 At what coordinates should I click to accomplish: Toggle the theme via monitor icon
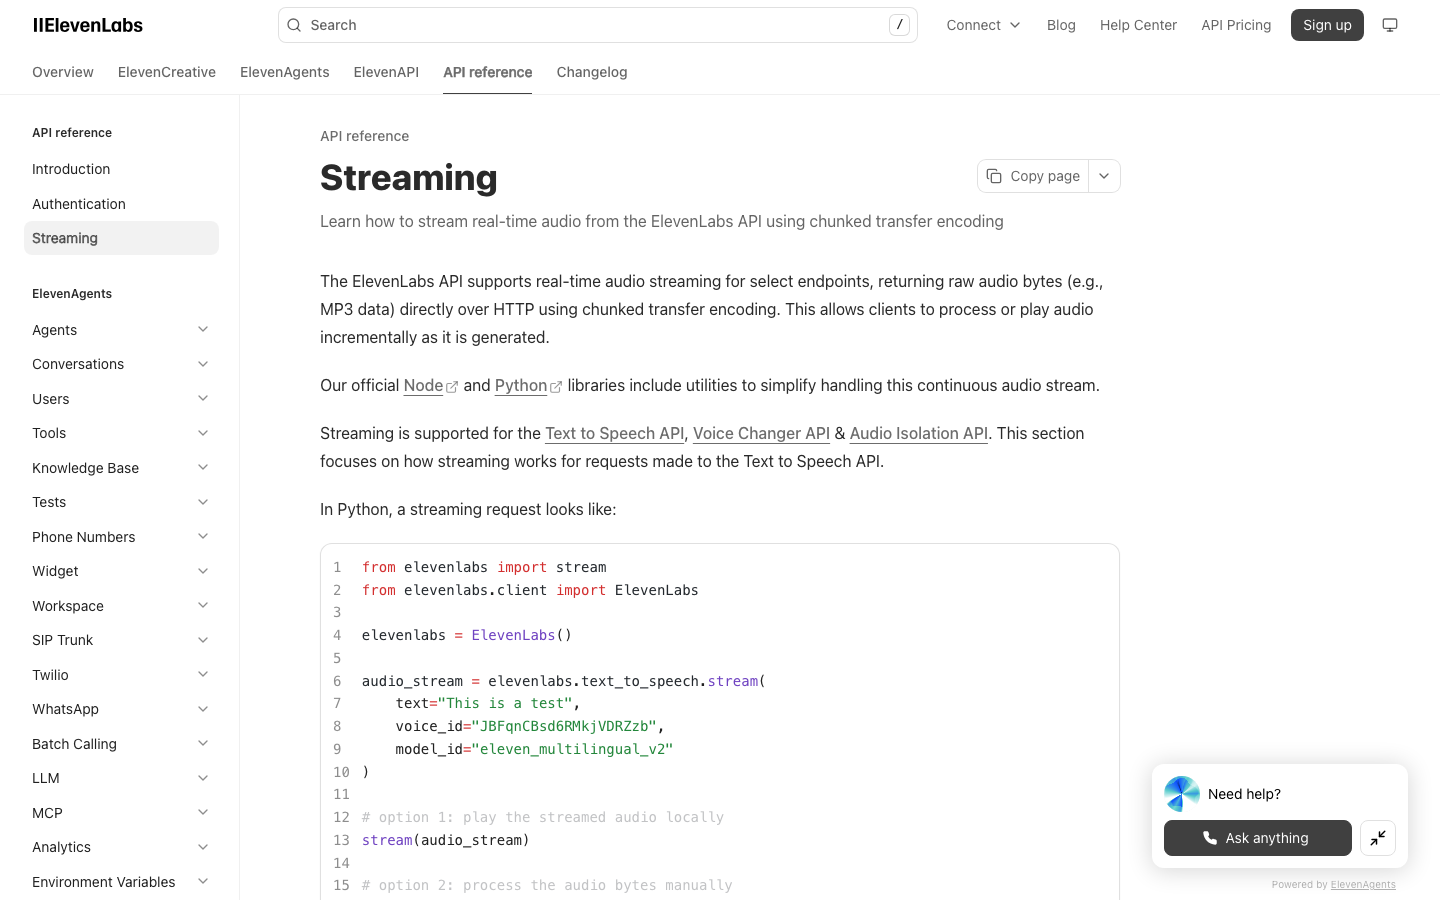pyautogui.click(x=1390, y=25)
